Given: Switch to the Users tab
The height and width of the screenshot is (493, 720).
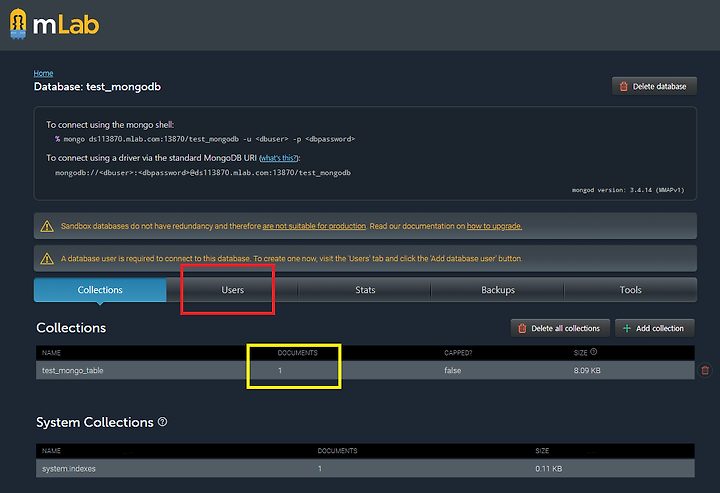Looking at the screenshot, I should point(232,290).
